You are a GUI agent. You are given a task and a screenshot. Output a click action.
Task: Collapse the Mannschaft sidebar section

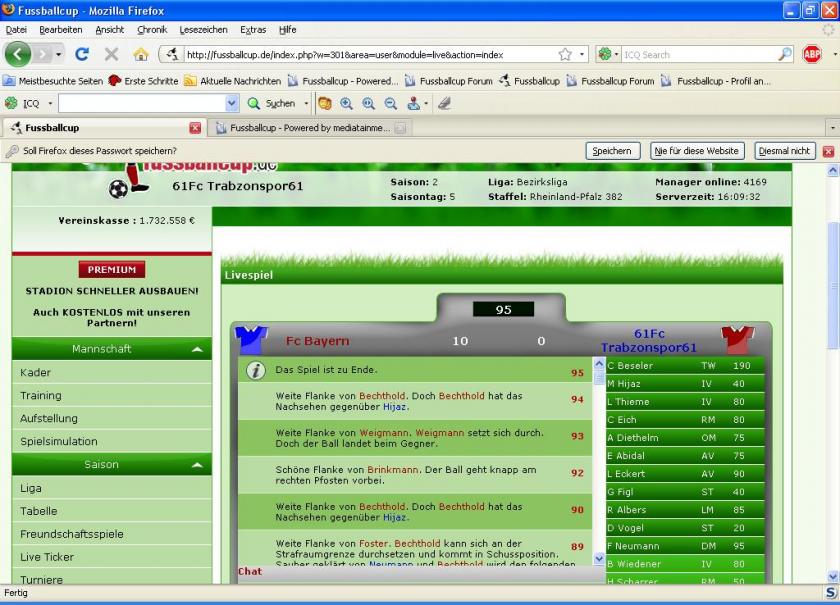[x=197, y=349]
